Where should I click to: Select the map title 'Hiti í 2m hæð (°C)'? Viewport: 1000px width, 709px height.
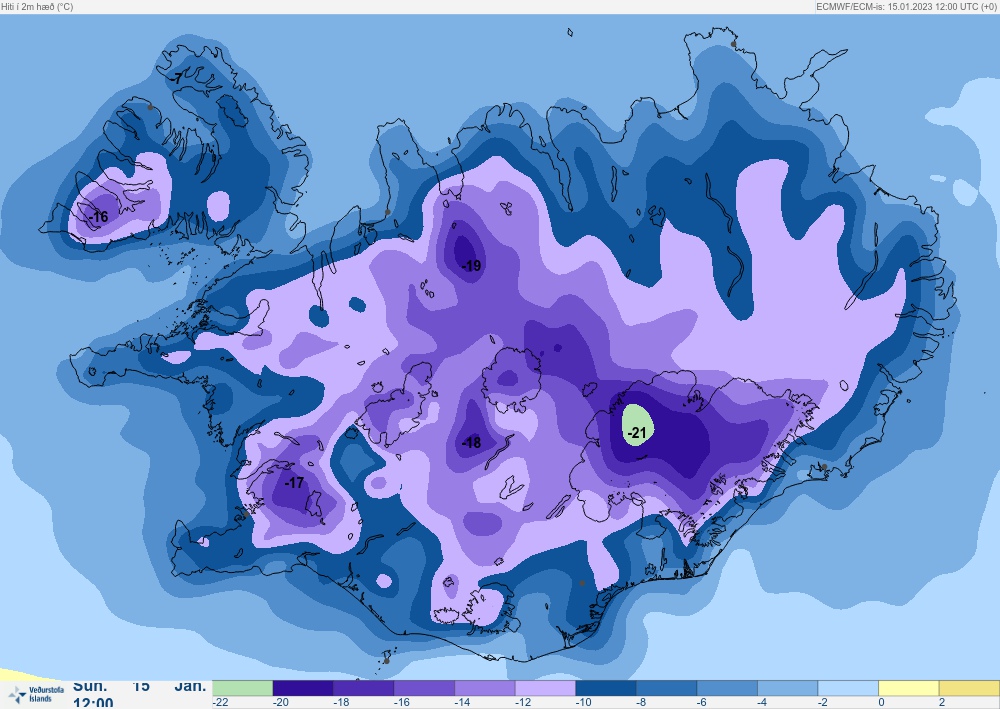point(38,6)
